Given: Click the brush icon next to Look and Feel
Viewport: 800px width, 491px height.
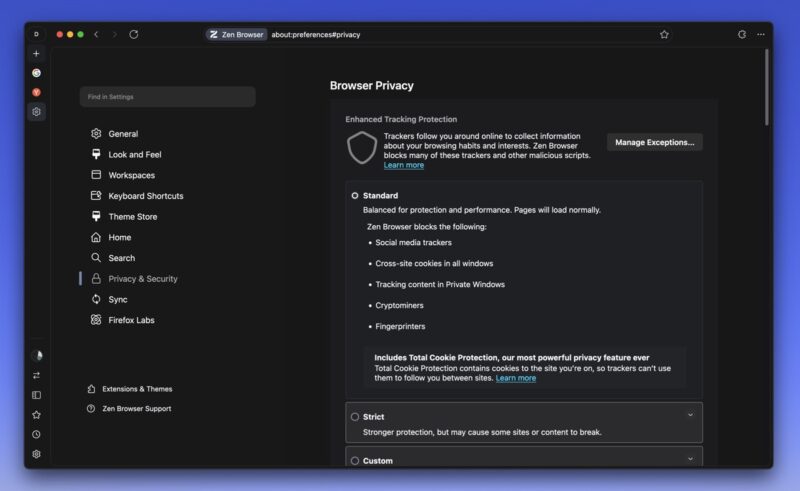Looking at the screenshot, I should pyautogui.click(x=96, y=154).
